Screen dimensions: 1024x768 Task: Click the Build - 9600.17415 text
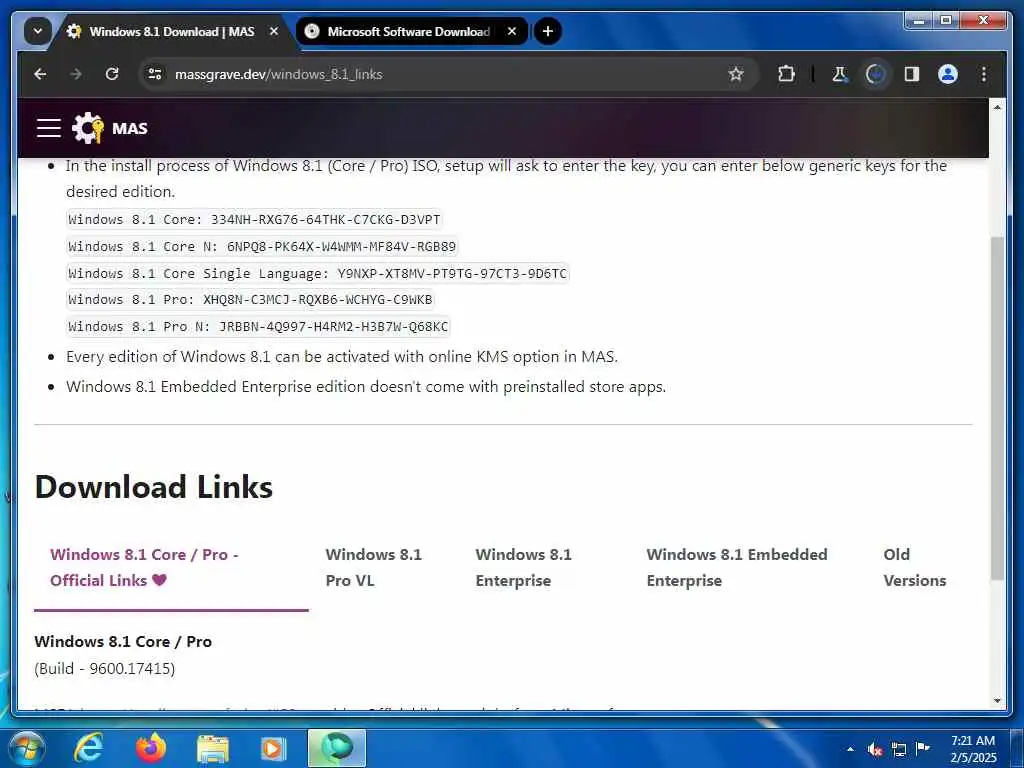104,669
